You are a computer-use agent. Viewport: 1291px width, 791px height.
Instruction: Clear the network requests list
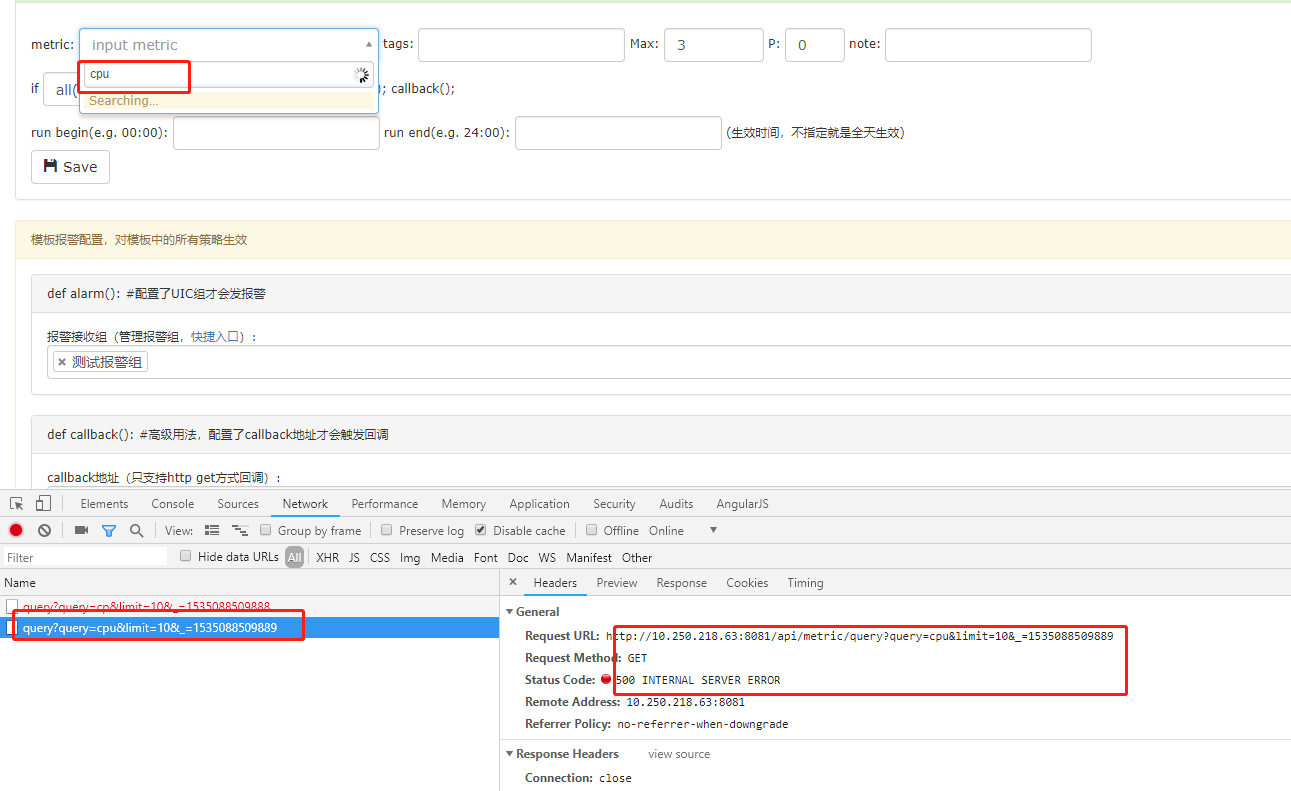click(44, 530)
